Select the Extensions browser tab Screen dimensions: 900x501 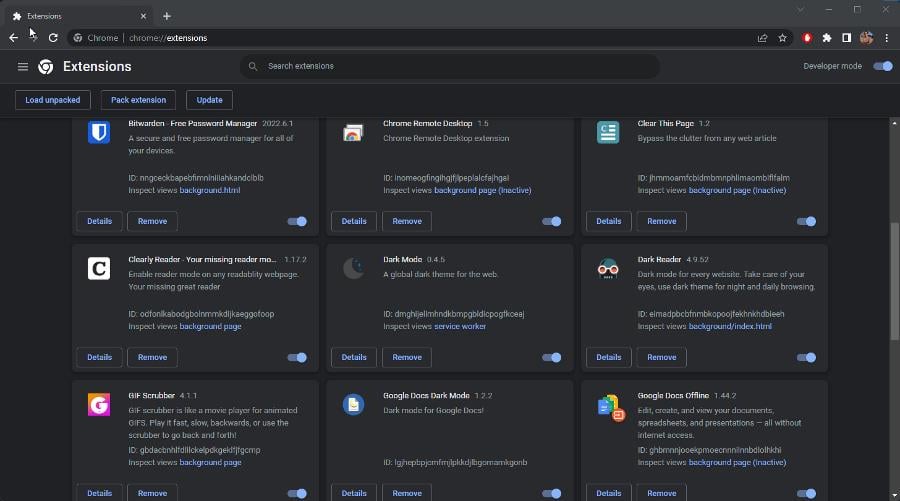pos(79,16)
